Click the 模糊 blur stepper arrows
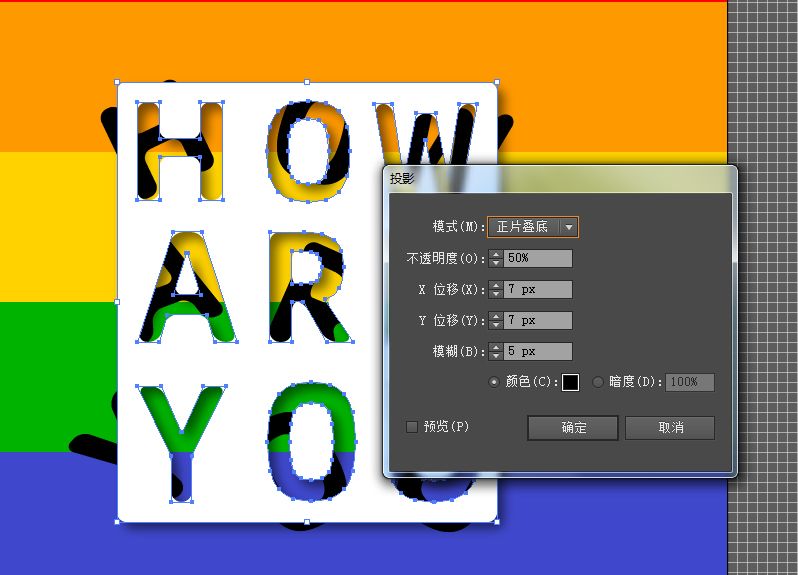Screen dimensions: 798x575 pos(495,352)
